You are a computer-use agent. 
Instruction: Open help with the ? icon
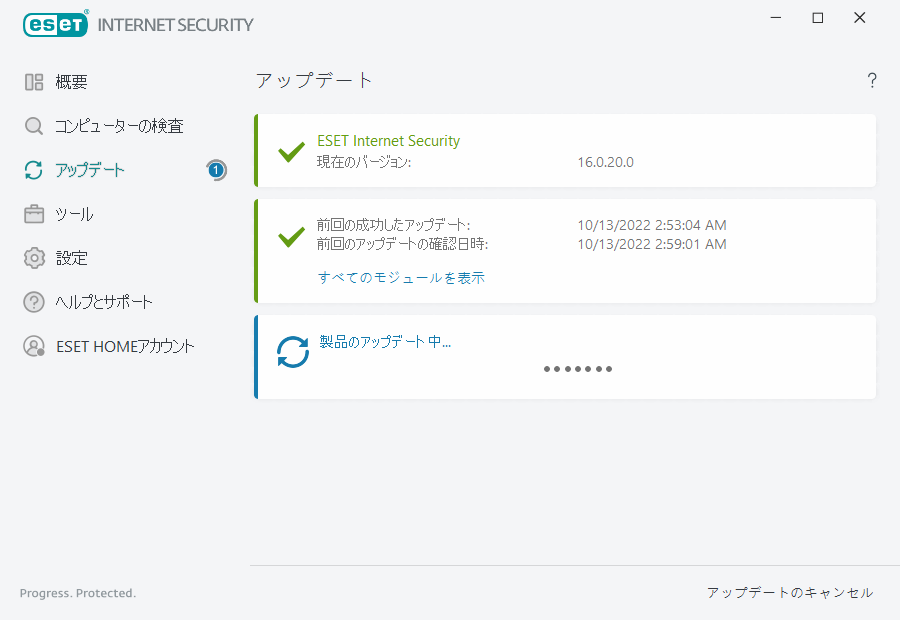click(871, 80)
